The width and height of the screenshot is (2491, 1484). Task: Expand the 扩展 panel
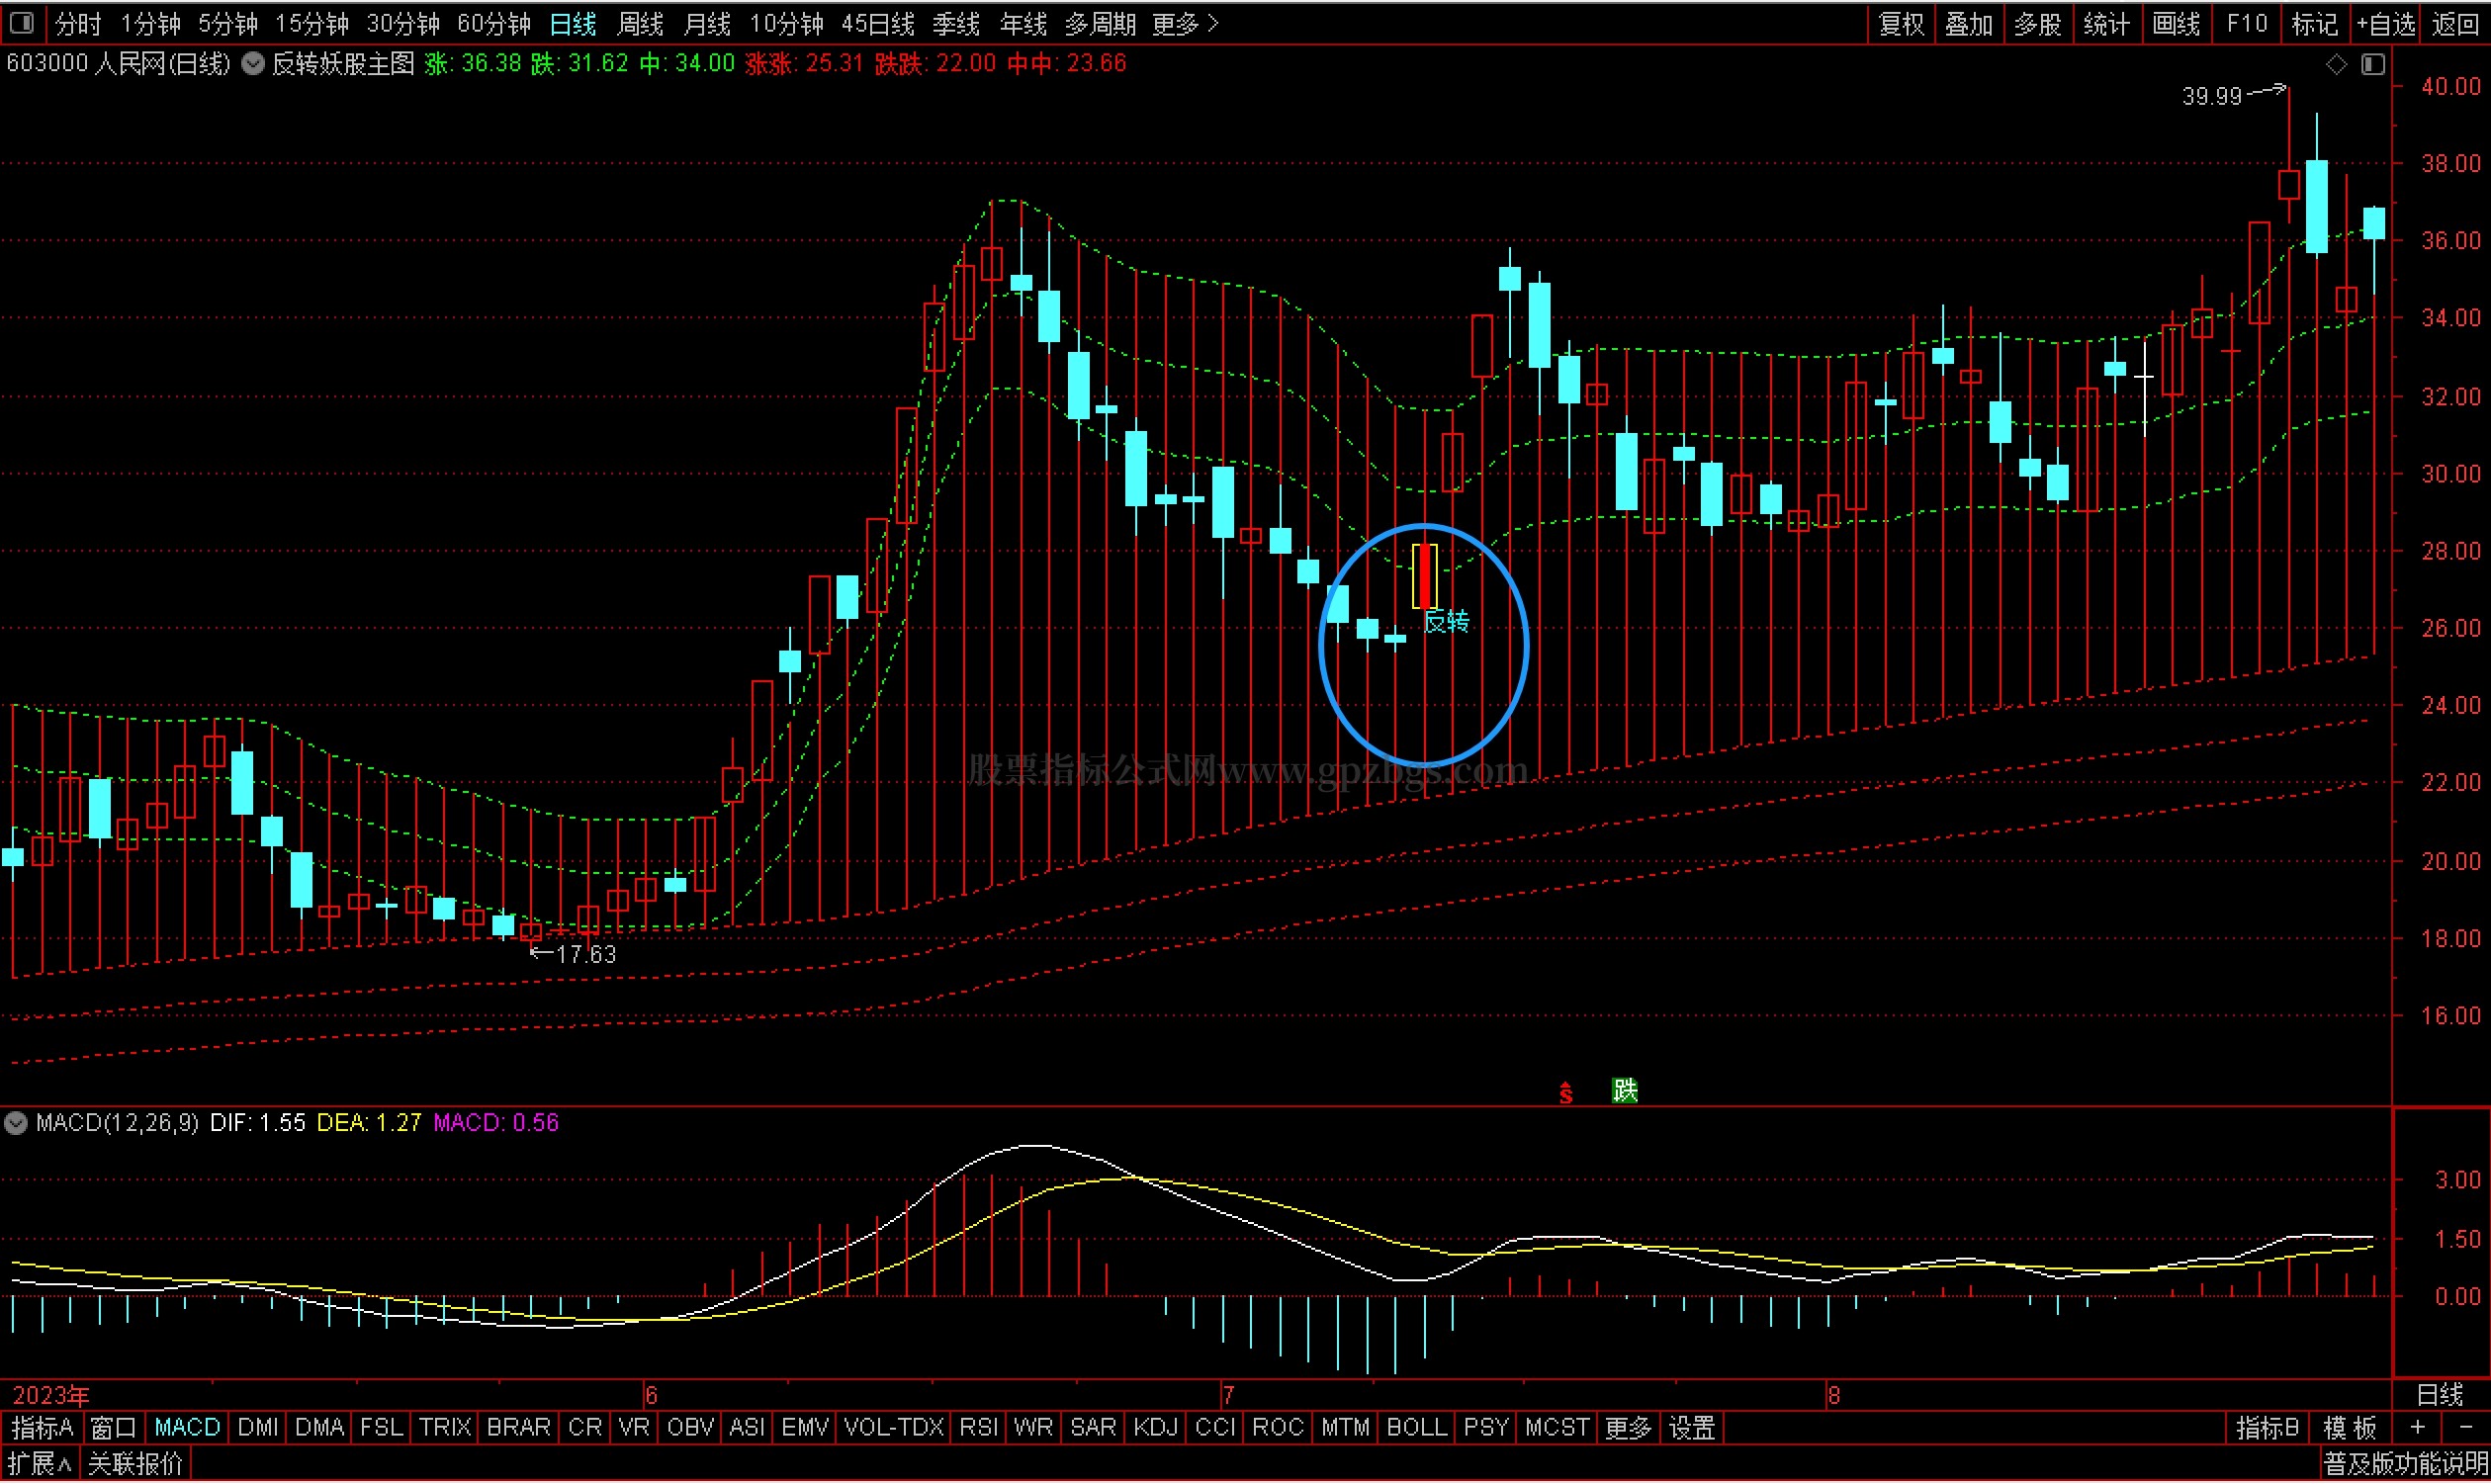(x=38, y=1466)
